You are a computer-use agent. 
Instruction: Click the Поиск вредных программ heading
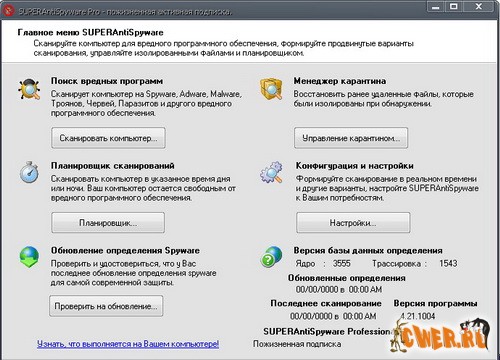tap(107, 81)
